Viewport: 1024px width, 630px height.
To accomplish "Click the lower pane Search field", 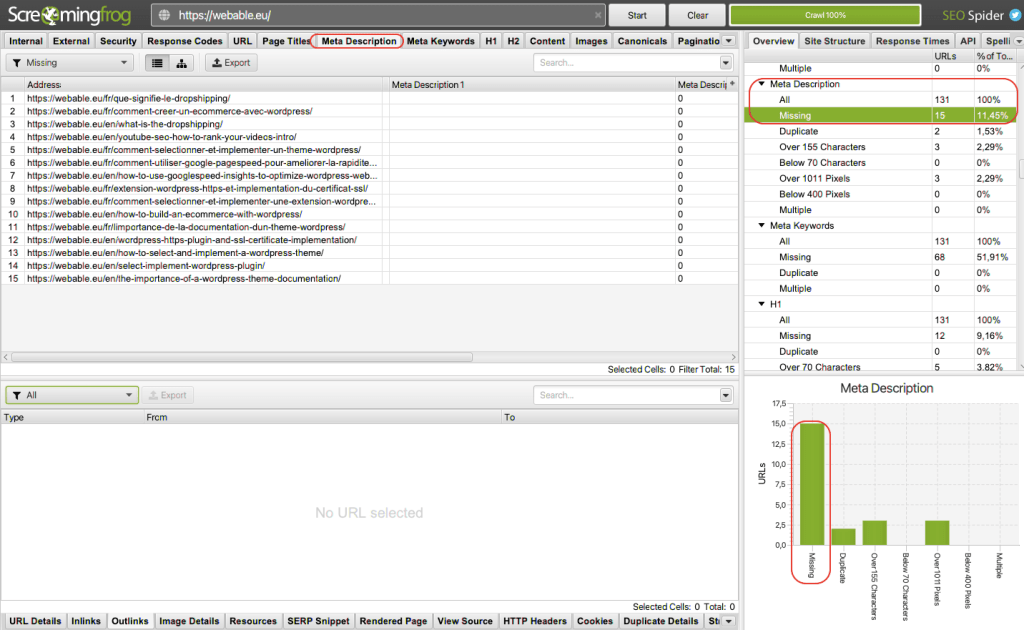I will click(x=627, y=395).
